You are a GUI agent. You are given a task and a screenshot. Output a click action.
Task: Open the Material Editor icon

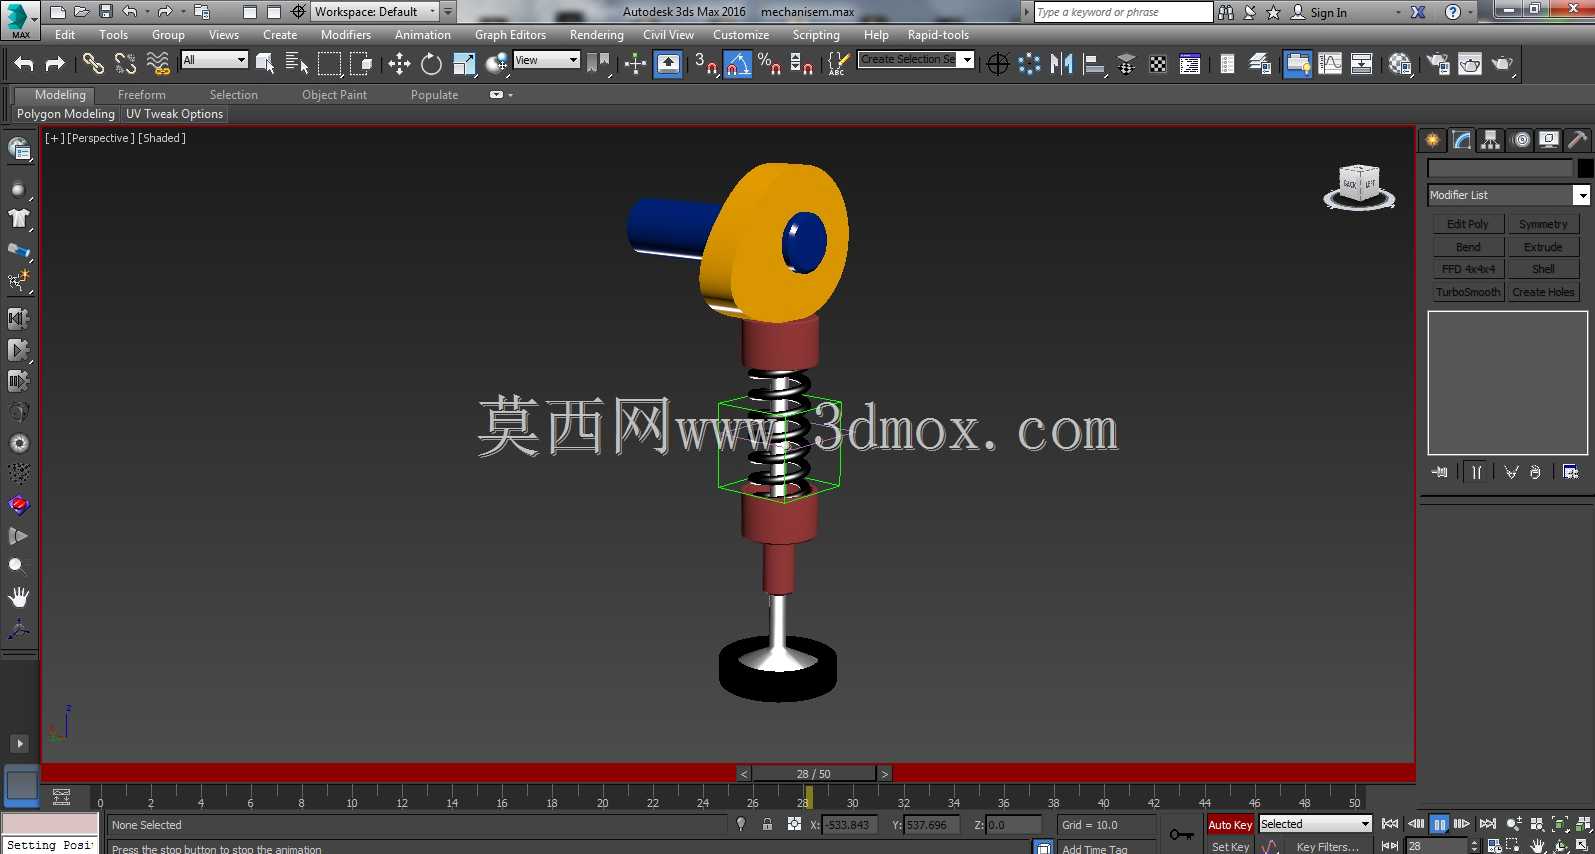[1400, 64]
